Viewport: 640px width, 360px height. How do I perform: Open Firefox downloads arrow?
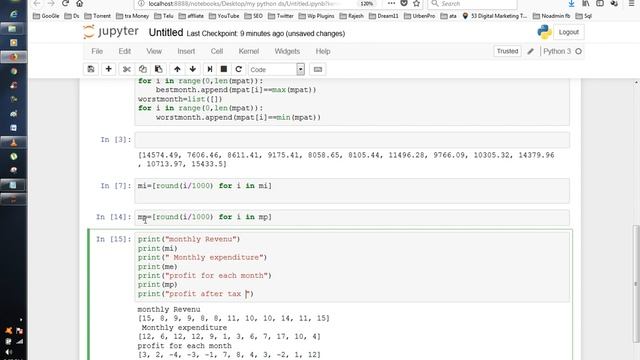point(571,3)
